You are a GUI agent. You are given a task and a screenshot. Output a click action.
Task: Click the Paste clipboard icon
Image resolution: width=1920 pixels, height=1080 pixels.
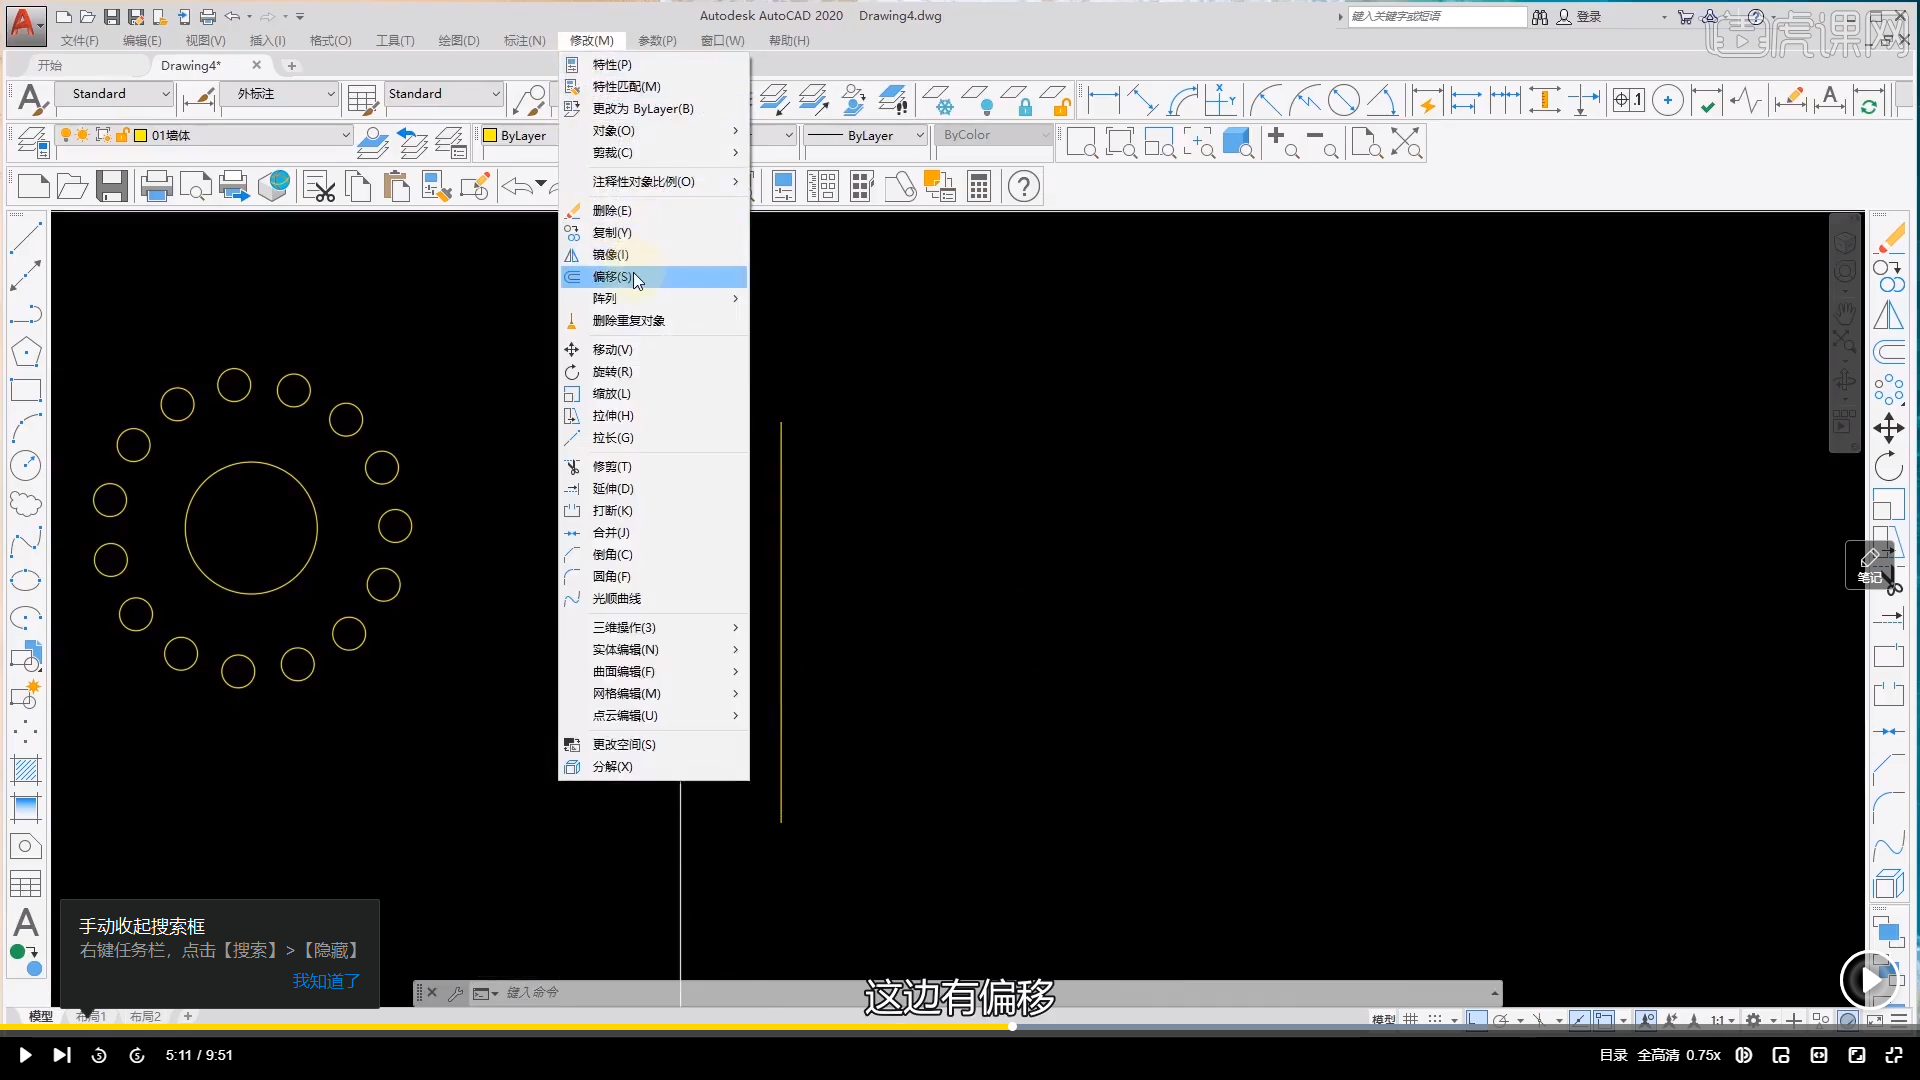coord(397,186)
